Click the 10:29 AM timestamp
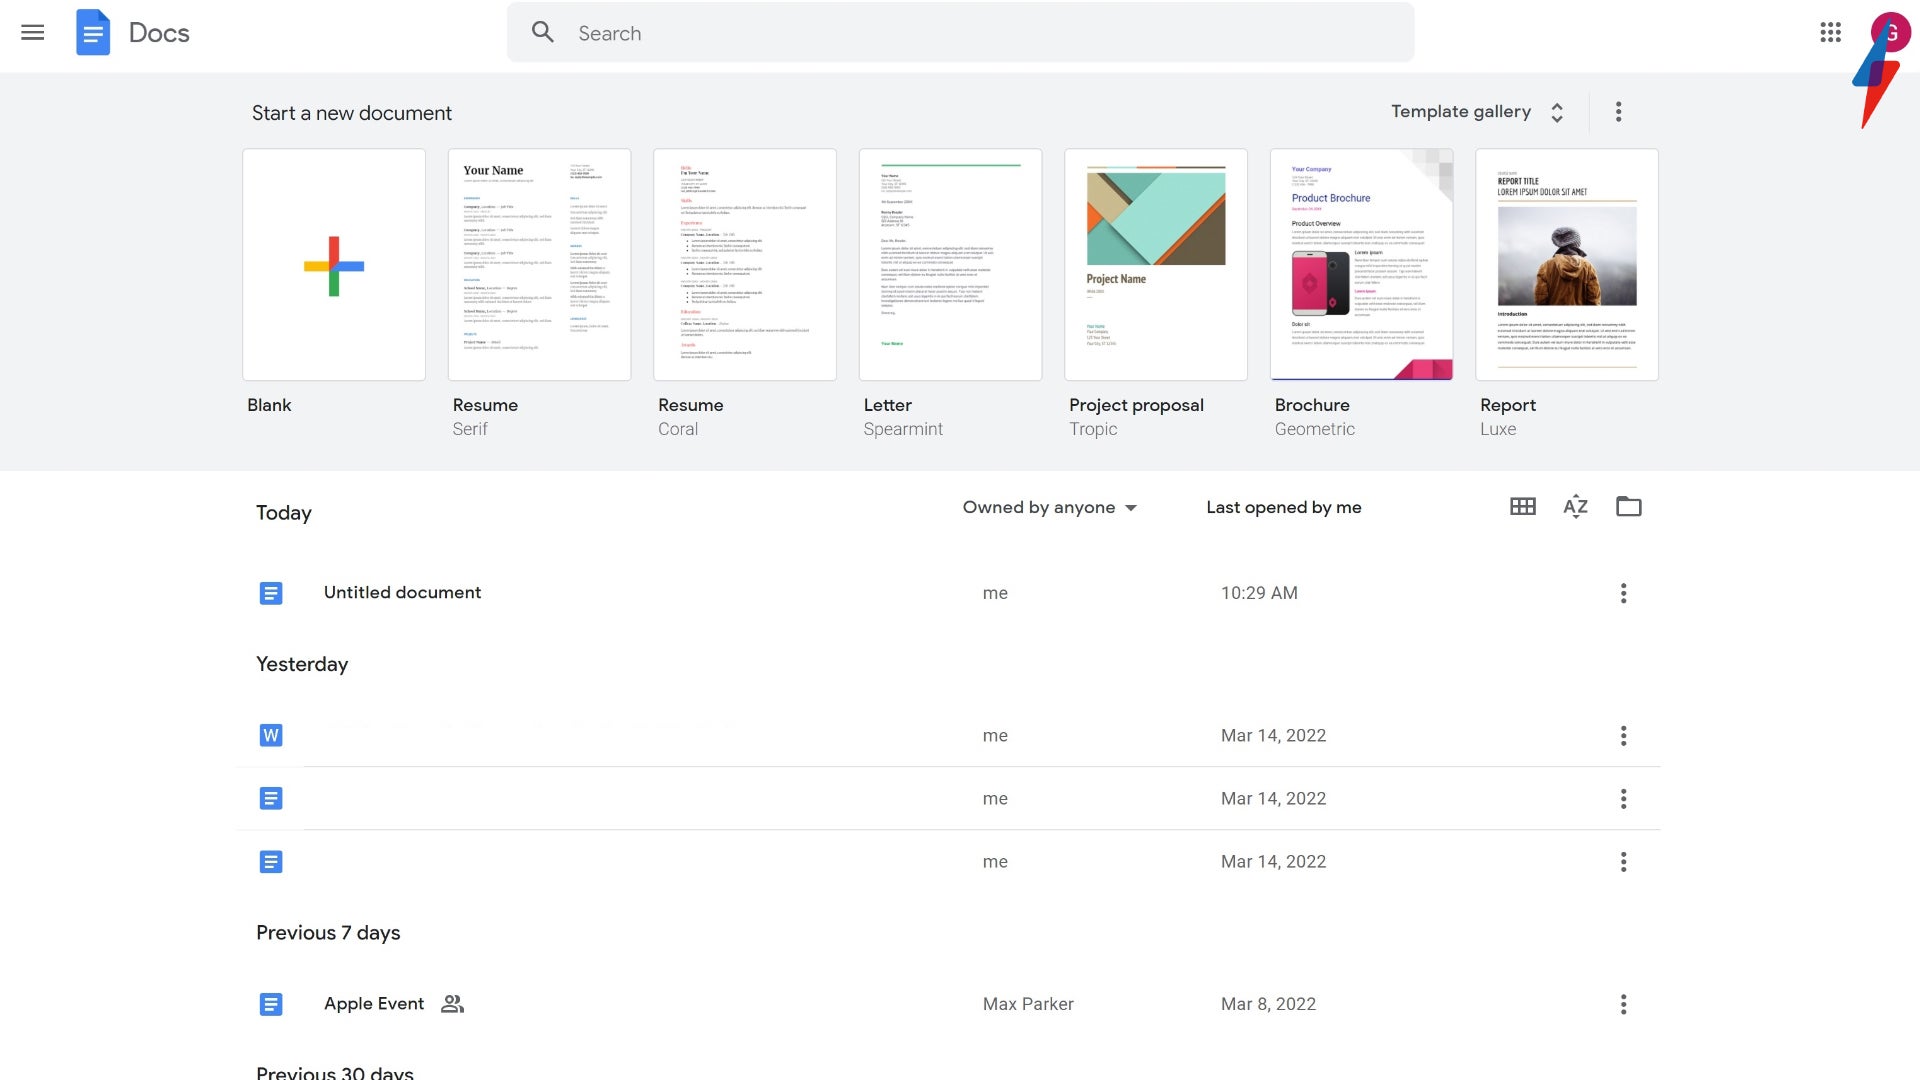The image size is (1920, 1080). pyautogui.click(x=1259, y=593)
